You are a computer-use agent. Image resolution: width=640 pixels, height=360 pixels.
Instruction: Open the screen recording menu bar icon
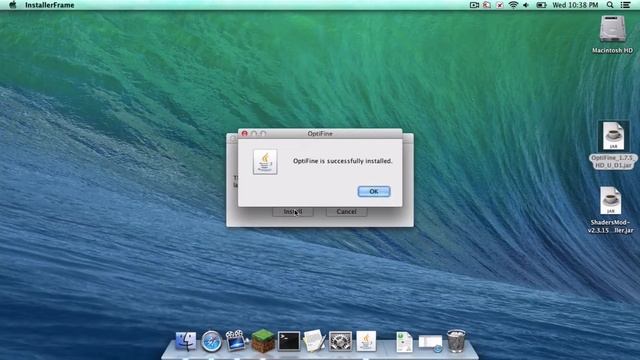tap(474, 5)
